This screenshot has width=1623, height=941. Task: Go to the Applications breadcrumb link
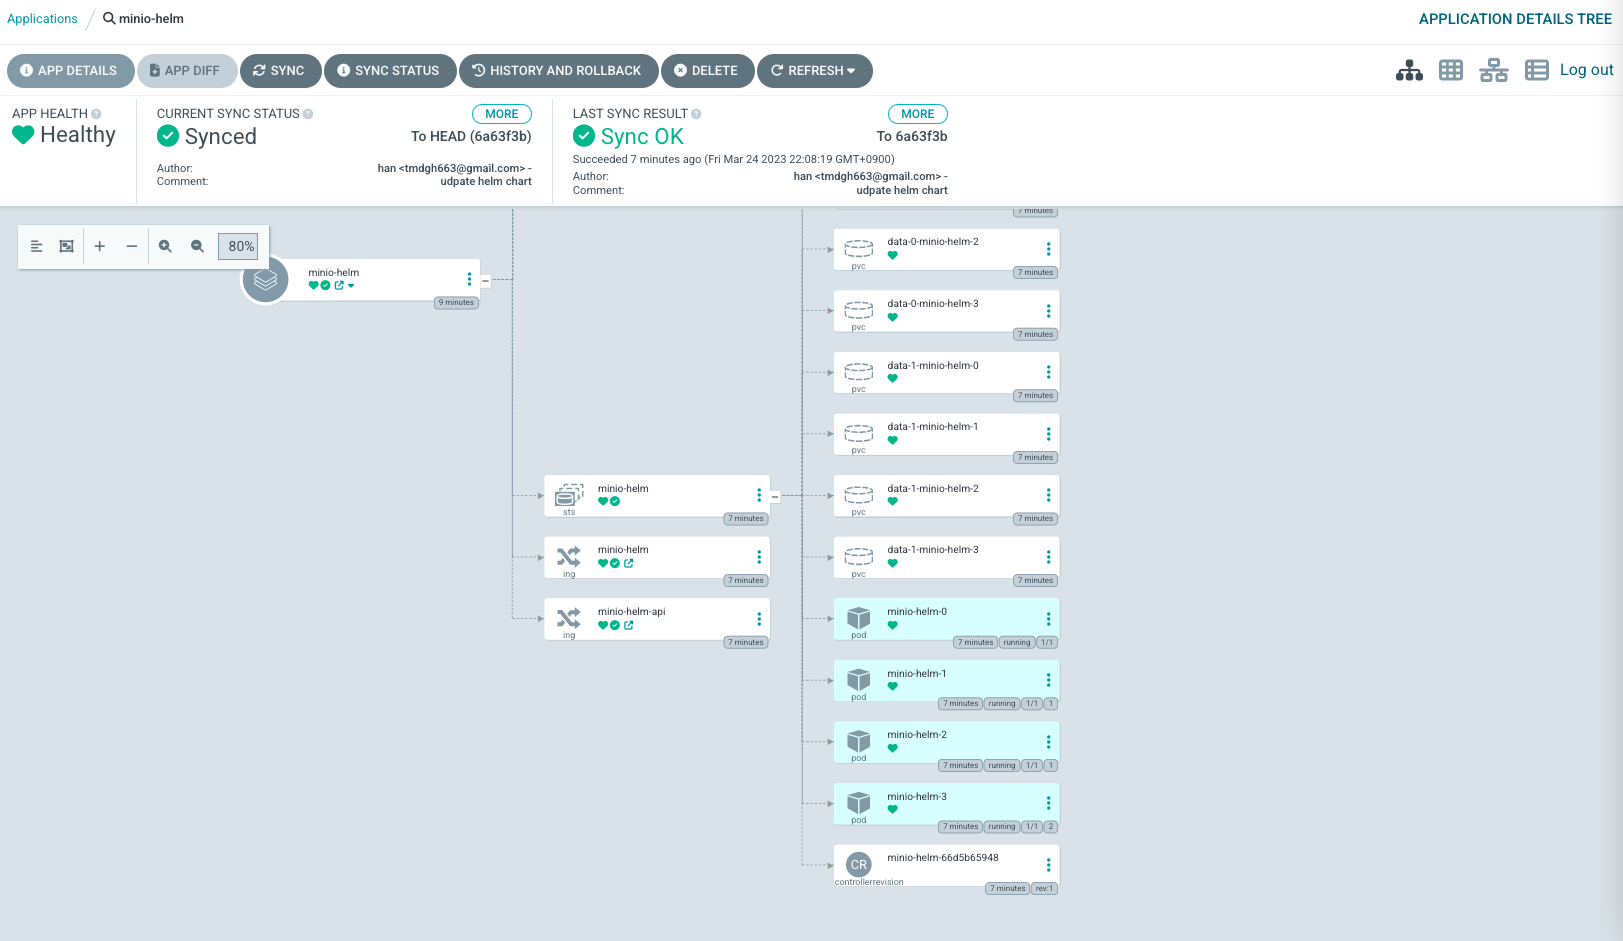(42, 19)
